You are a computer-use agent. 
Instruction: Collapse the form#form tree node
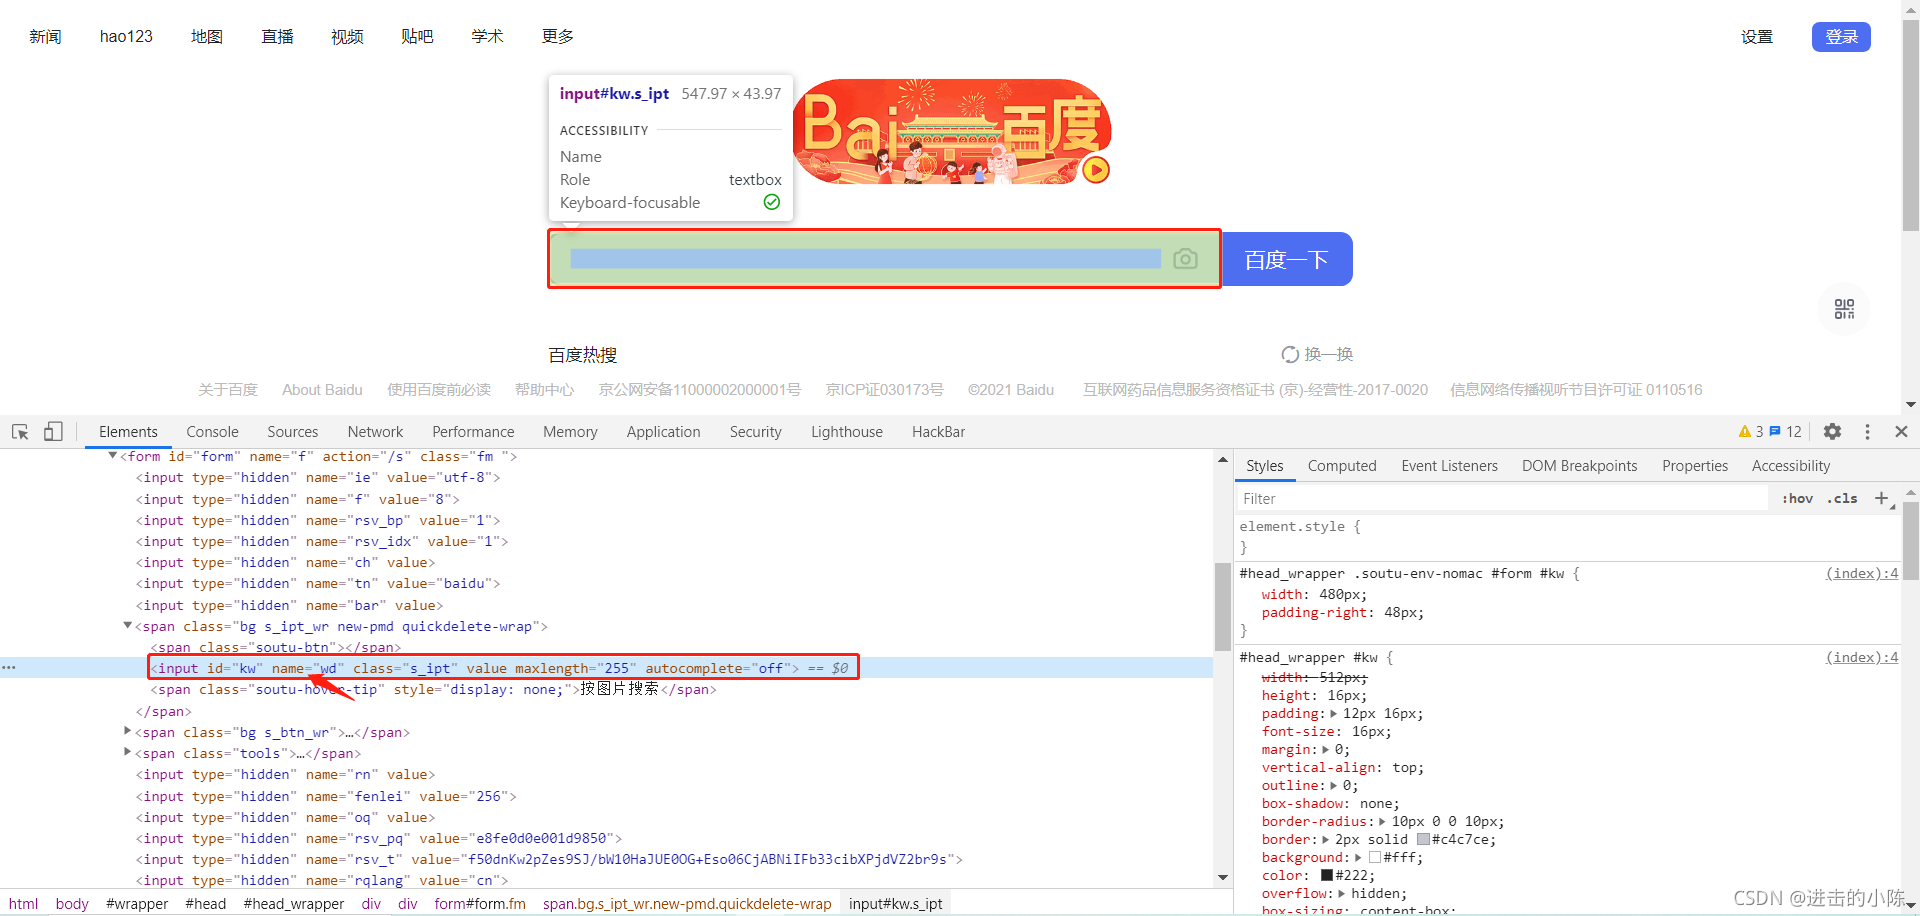click(113, 456)
